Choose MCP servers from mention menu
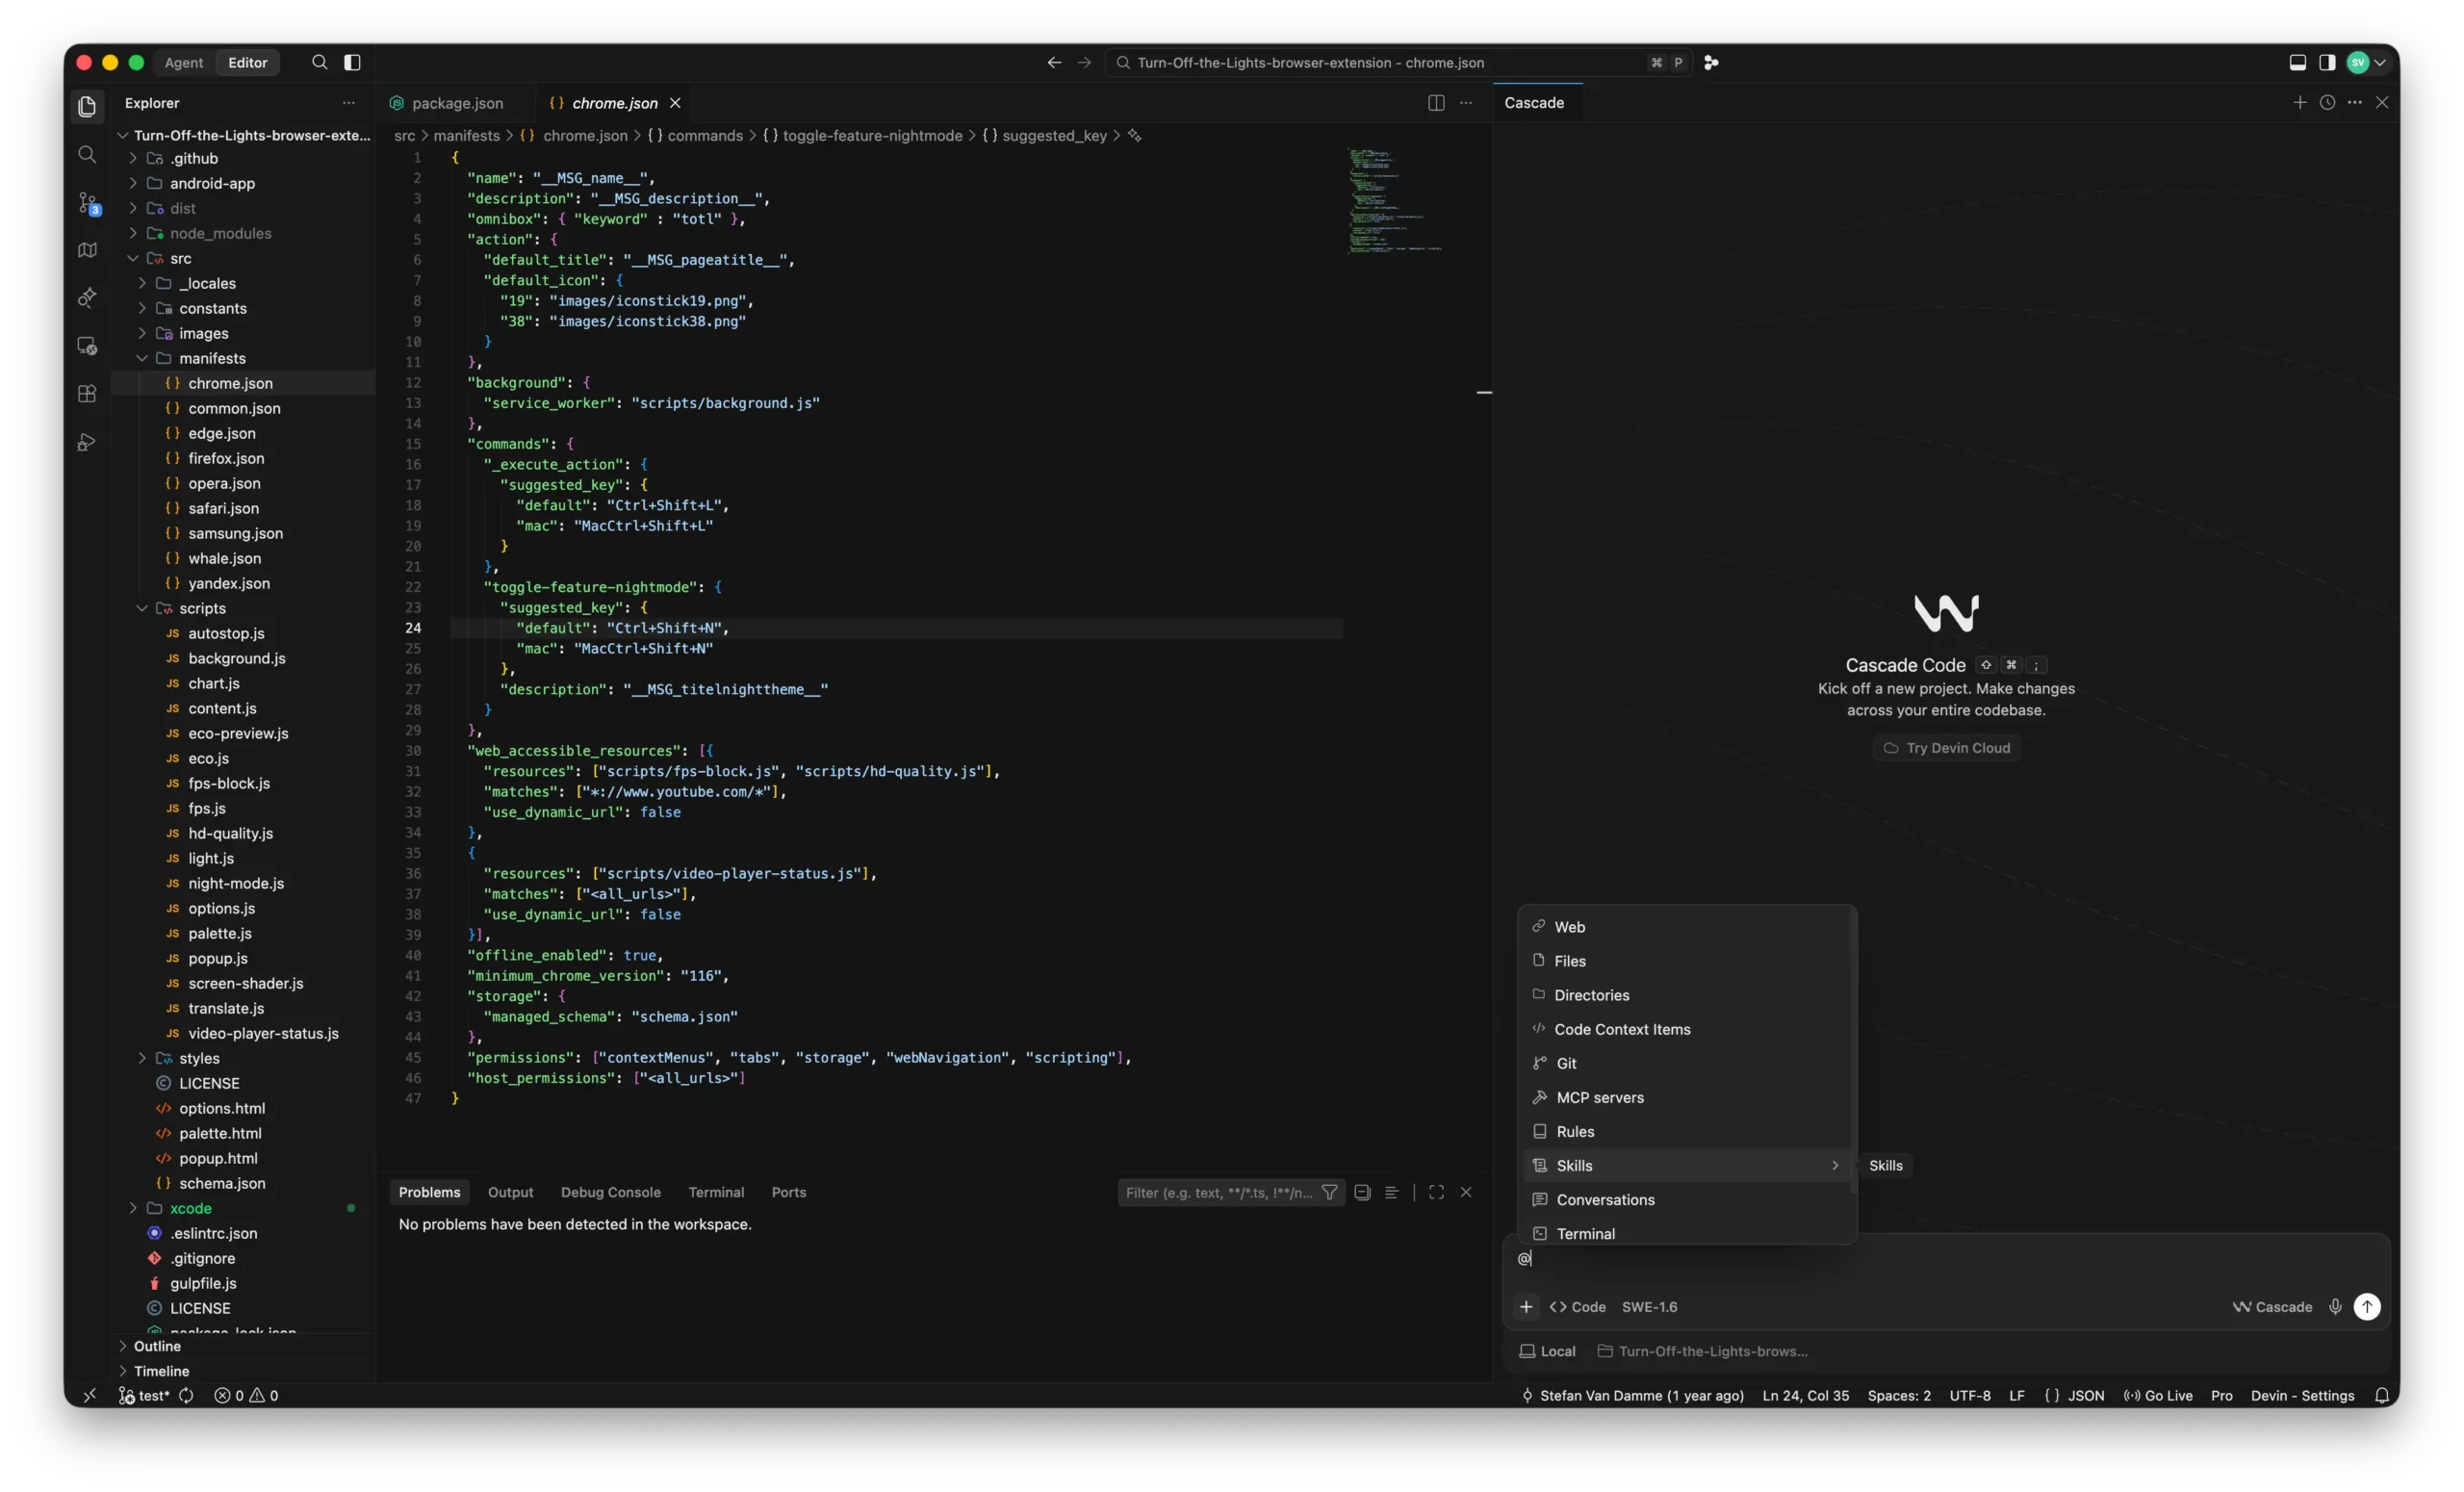This screenshot has width=2464, height=1492. [1687, 1097]
